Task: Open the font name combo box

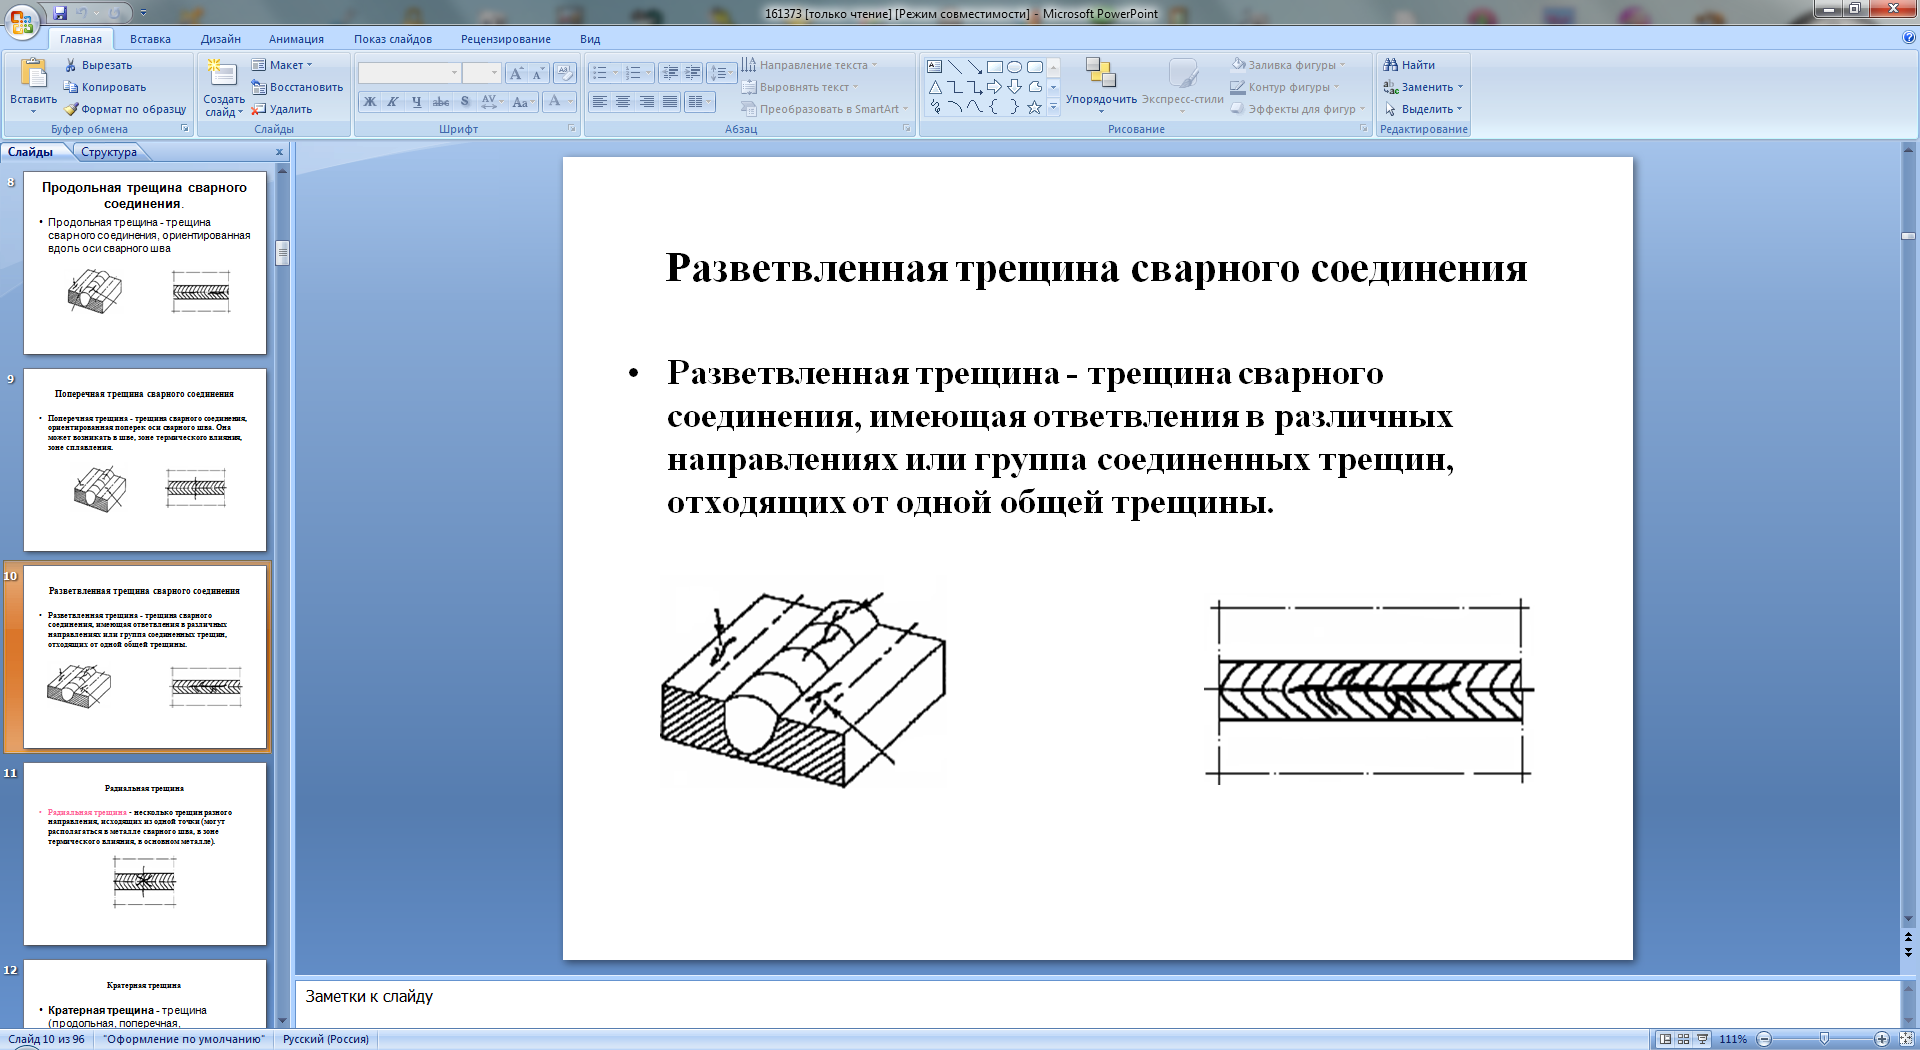Action: pos(410,73)
